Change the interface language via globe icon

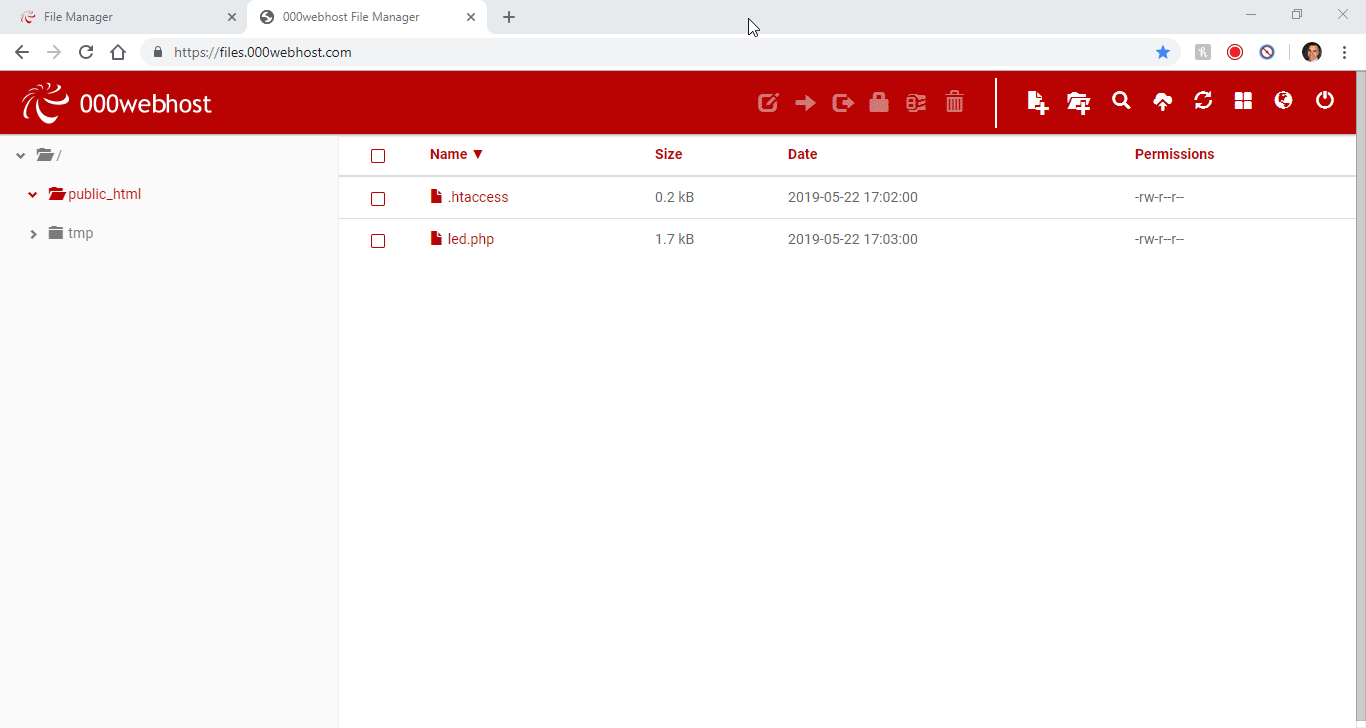(x=1283, y=101)
